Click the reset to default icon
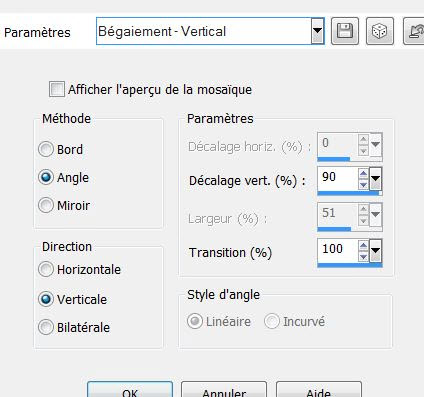424x397 pixels. (414, 31)
